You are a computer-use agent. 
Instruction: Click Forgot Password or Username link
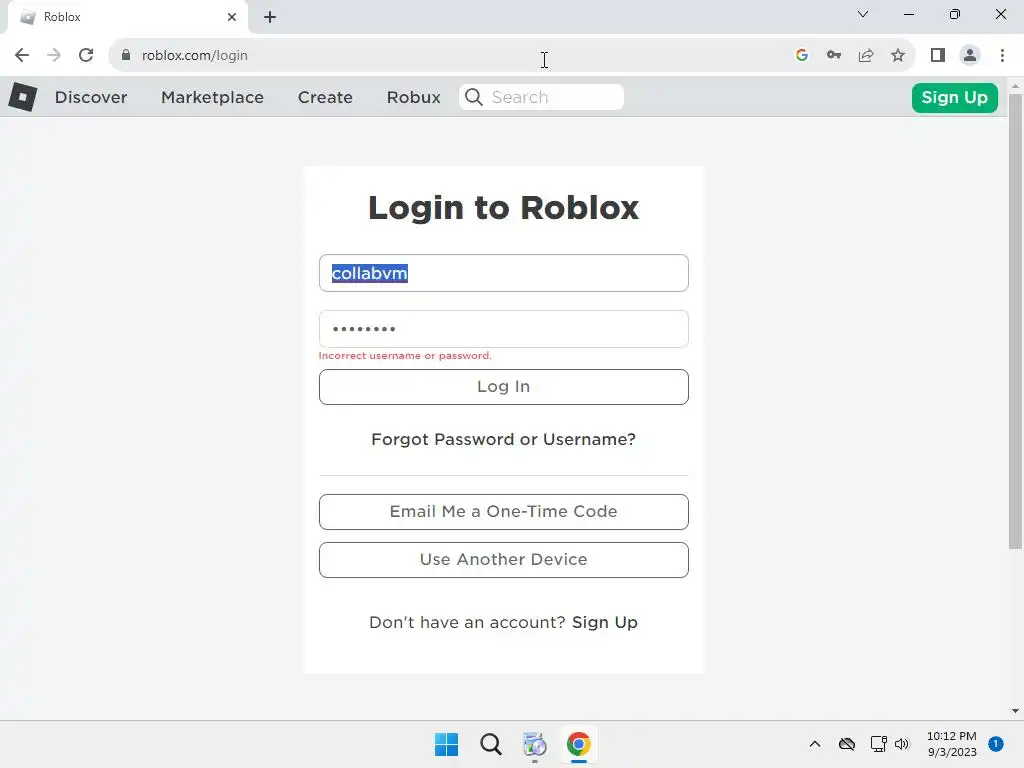click(x=504, y=440)
